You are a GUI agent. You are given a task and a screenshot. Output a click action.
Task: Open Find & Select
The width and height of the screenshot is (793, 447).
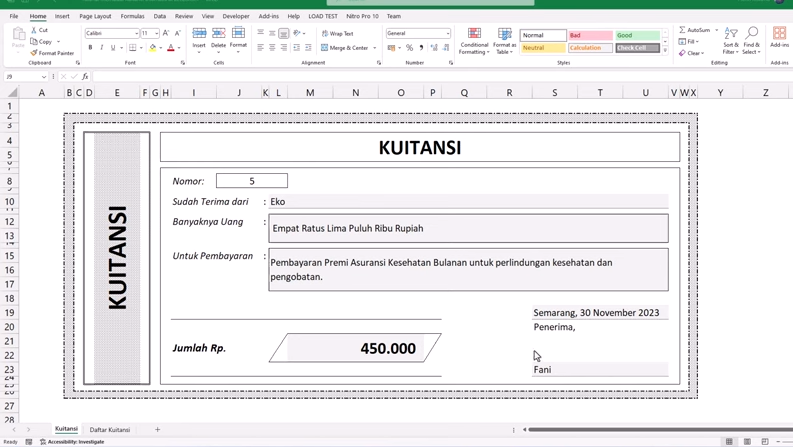[752, 40]
